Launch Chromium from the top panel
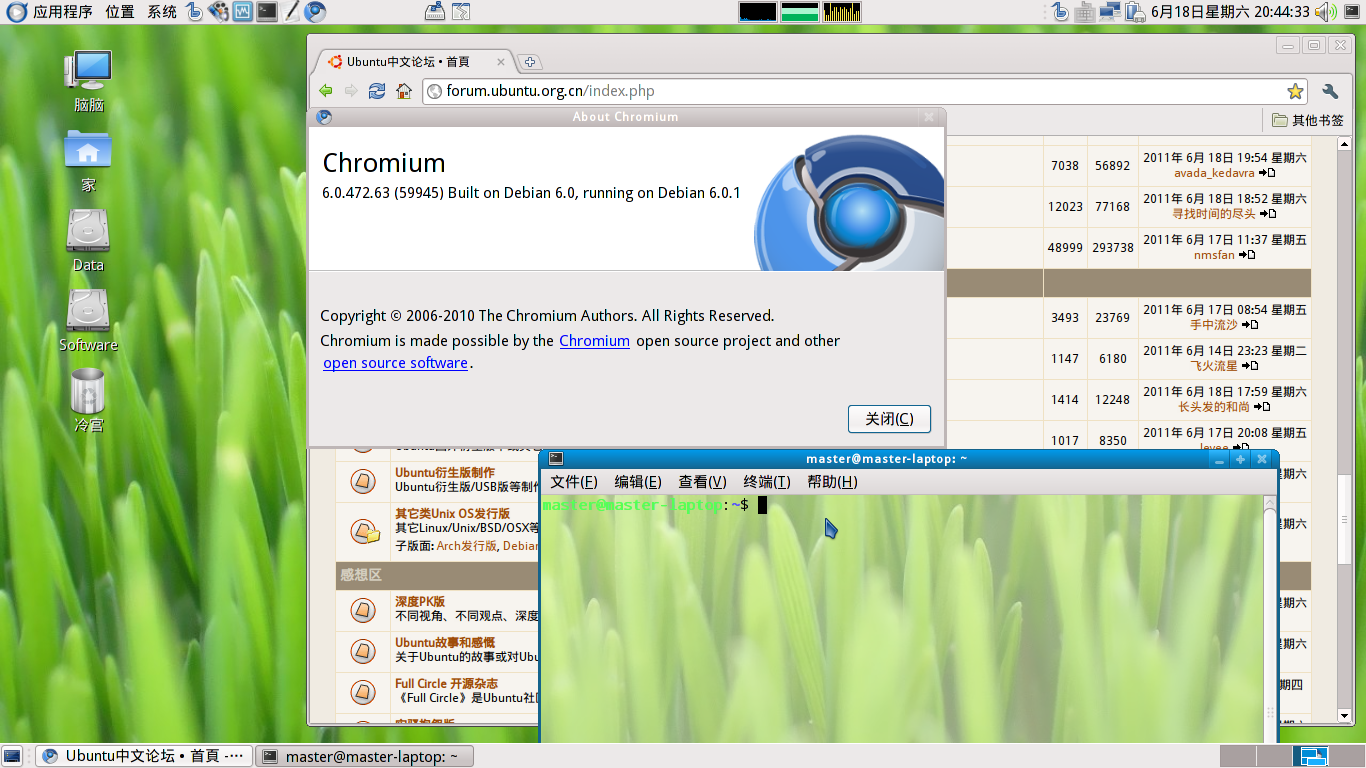The height and width of the screenshot is (768, 1366). tap(315, 12)
